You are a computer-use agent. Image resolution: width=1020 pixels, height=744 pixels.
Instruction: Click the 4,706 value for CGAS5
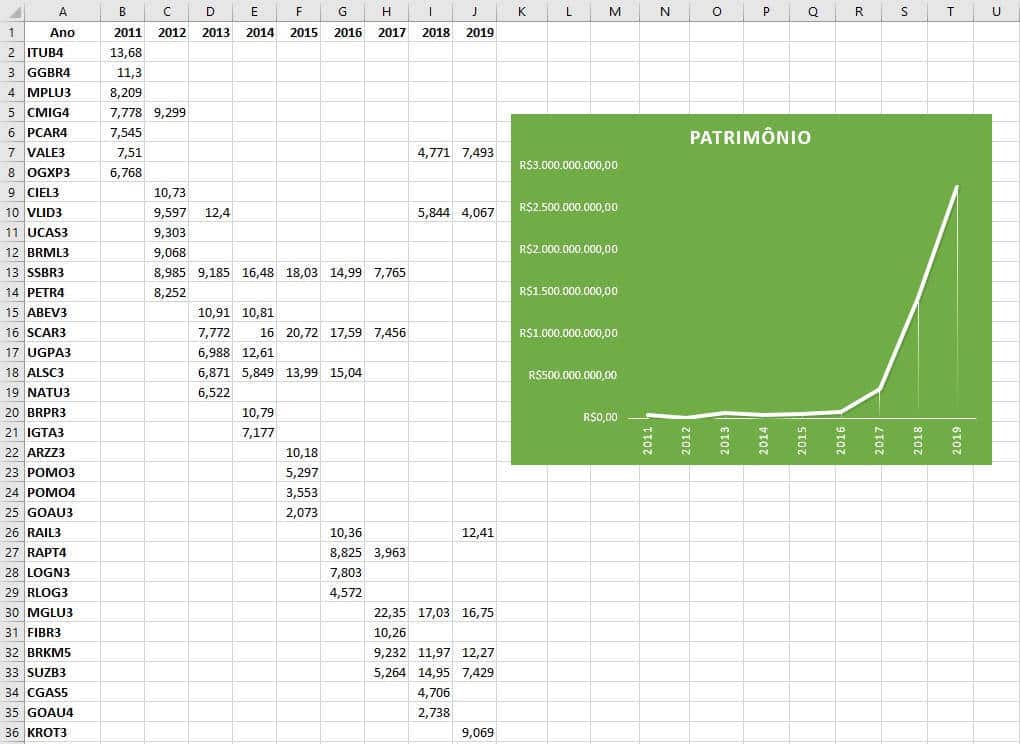click(431, 693)
